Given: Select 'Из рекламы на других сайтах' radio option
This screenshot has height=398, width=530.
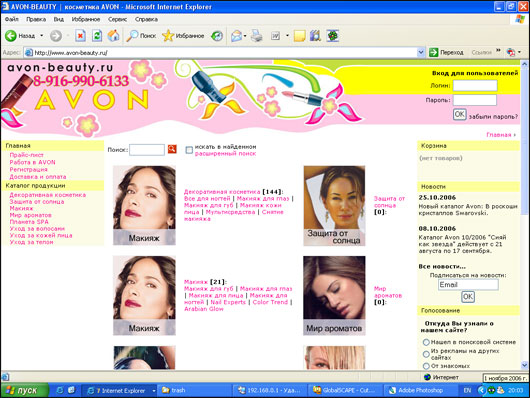Looking at the screenshot, I should click(x=426, y=354).
